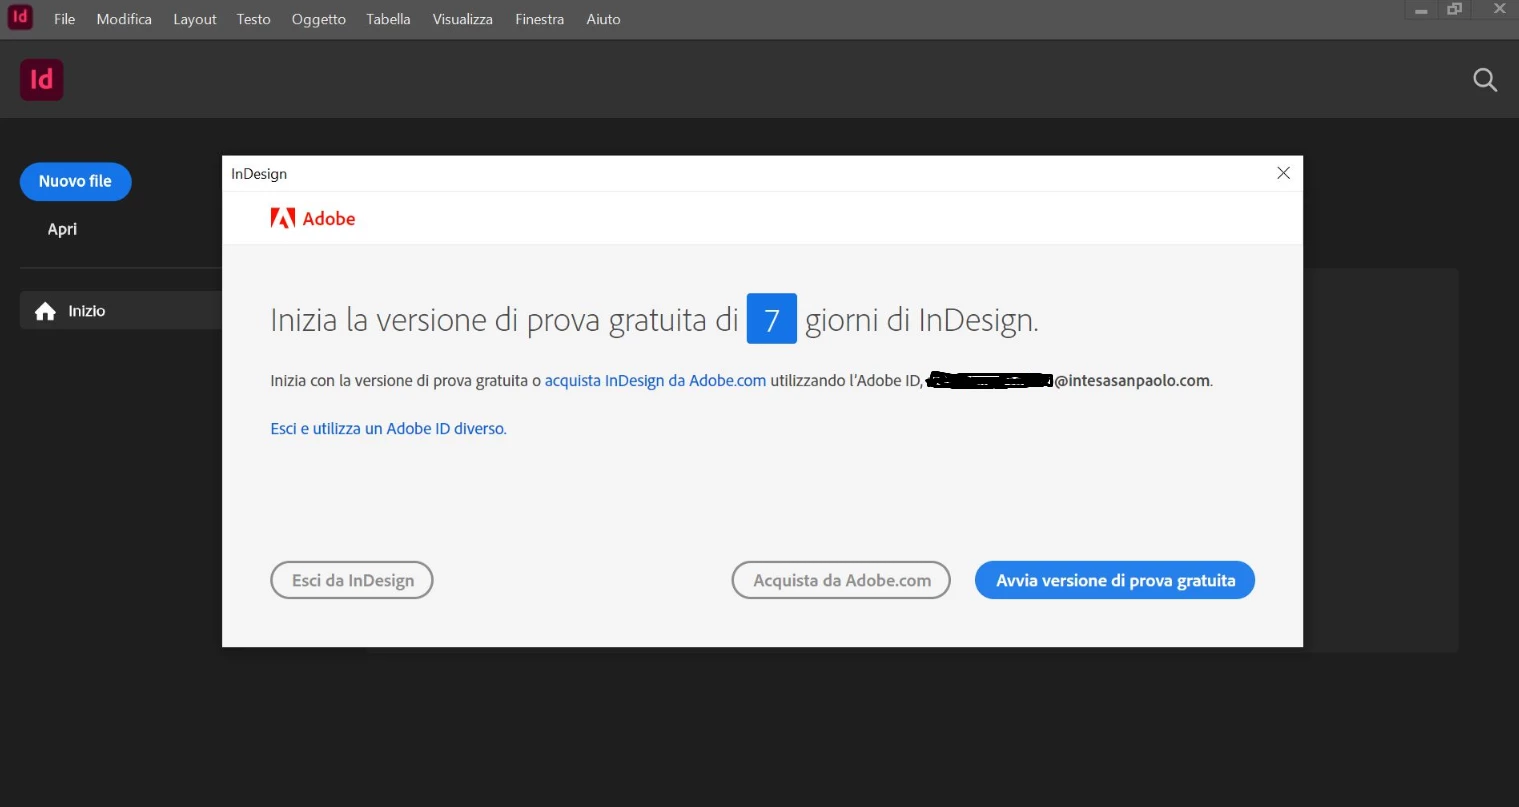
Task: Click the @intesasanpaolo.com email text
Action: tap(1132, 381)
